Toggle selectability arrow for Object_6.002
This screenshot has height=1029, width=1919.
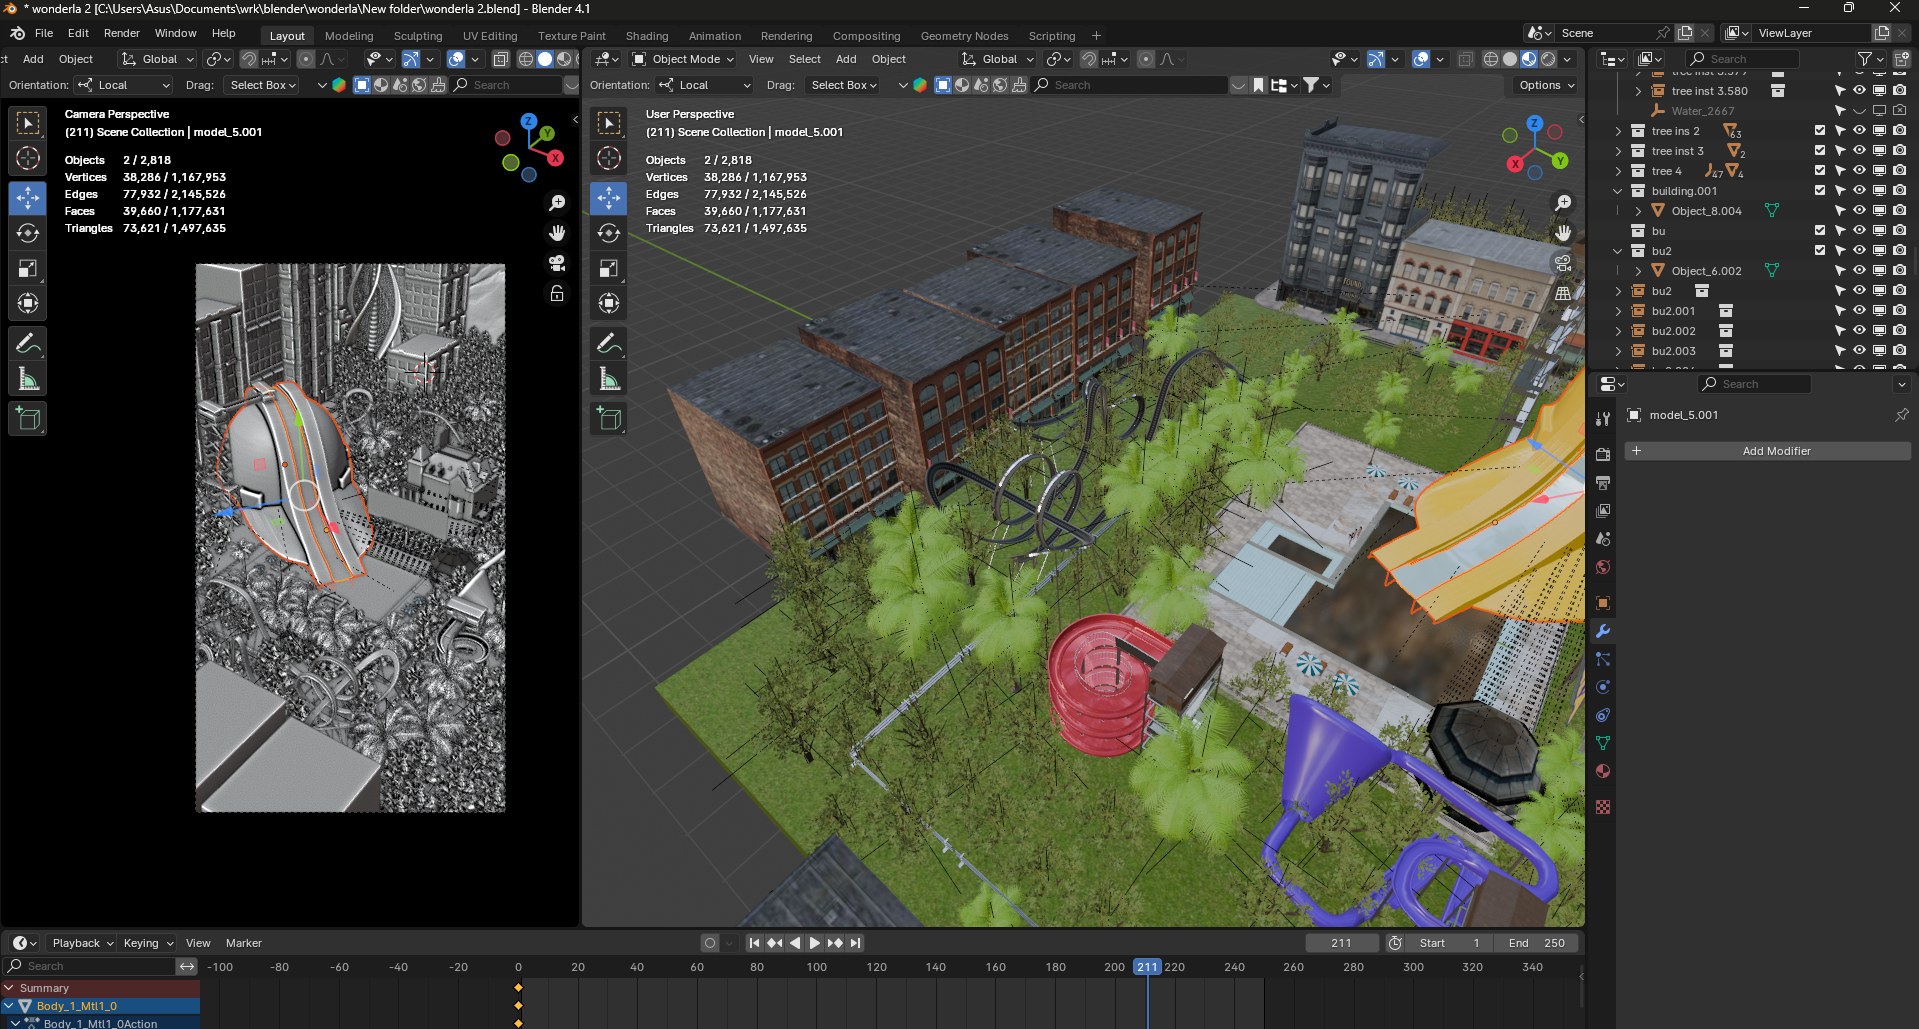1839,271
